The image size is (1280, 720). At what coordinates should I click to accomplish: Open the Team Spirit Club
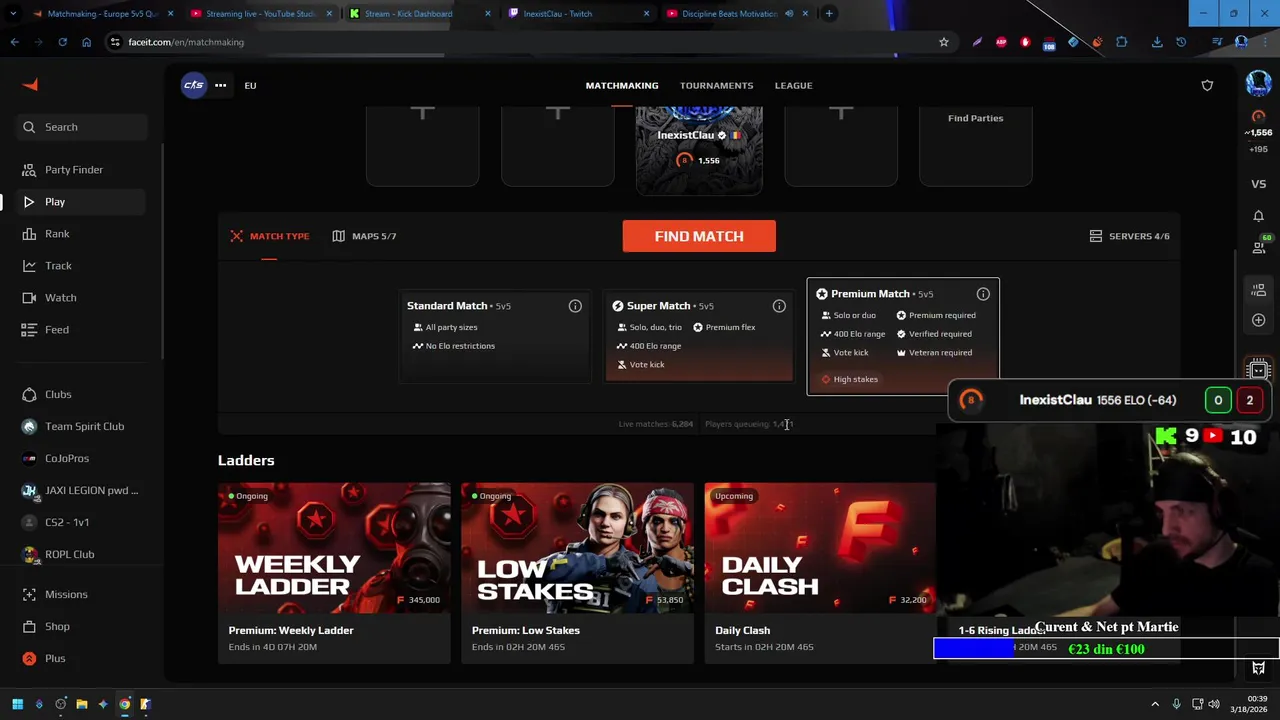click(84, 426)
